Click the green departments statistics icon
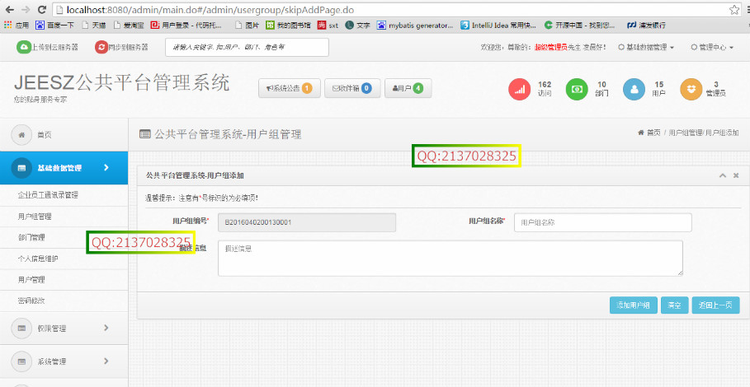750x387 pixels. [577, 89]
